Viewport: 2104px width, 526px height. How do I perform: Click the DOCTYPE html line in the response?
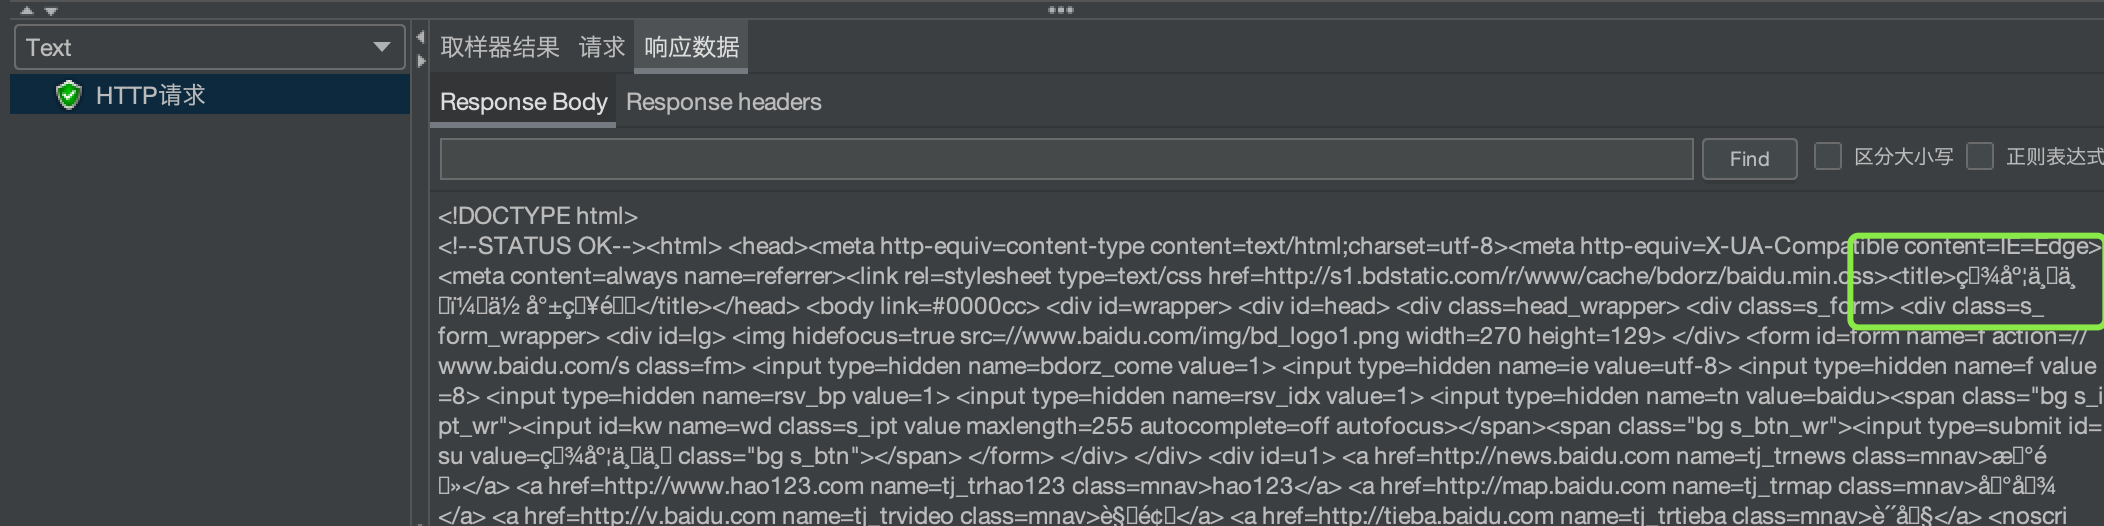[537, 216]
